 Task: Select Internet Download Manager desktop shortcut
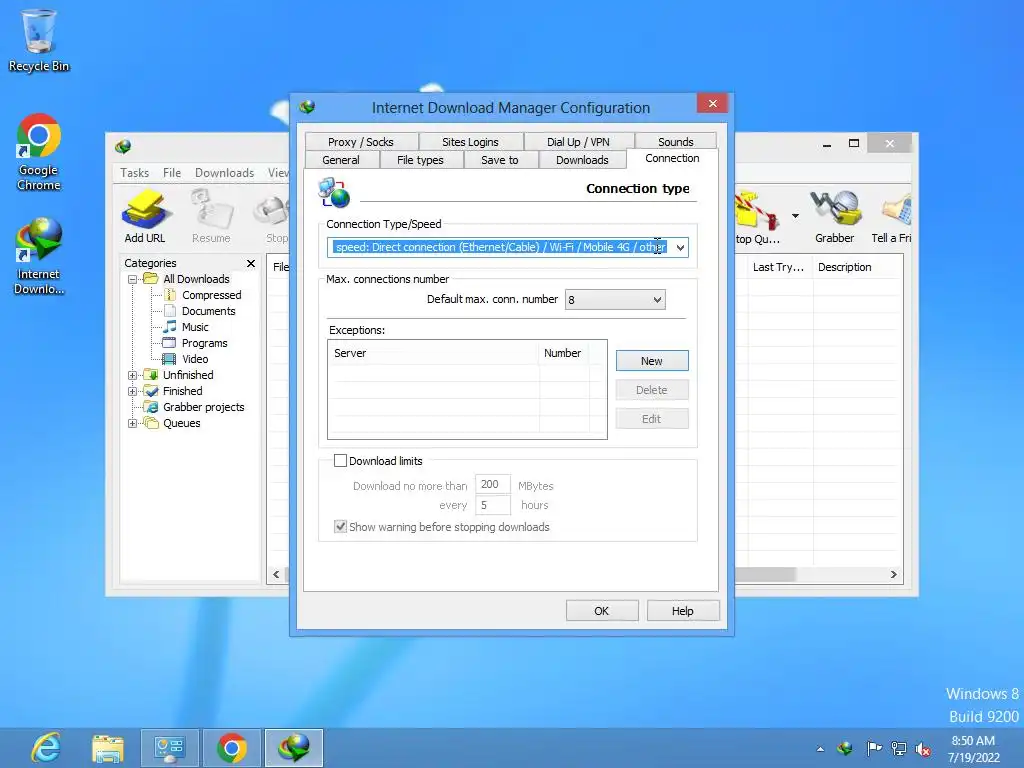tap(39, 256)
